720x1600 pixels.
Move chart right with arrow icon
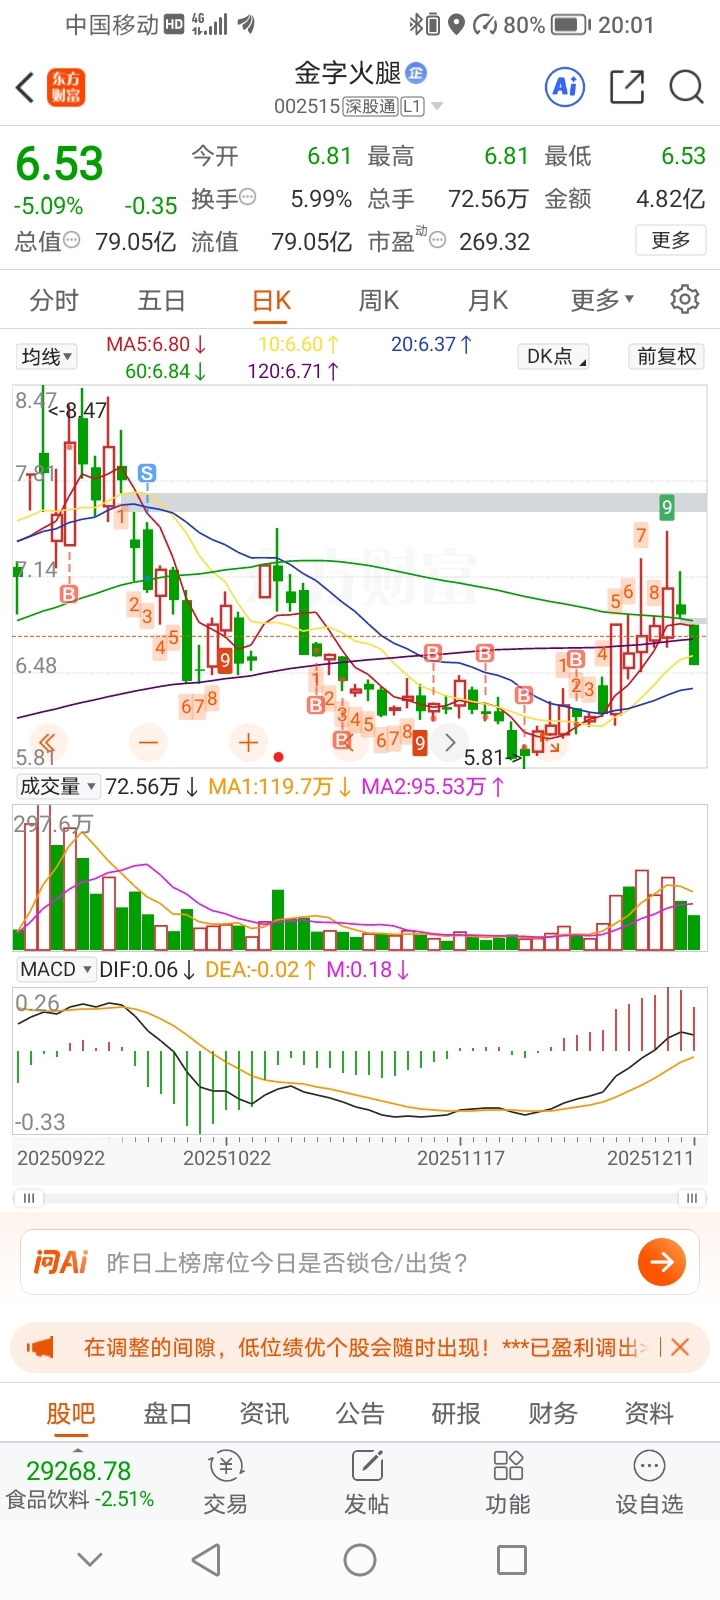pos(450,742)
